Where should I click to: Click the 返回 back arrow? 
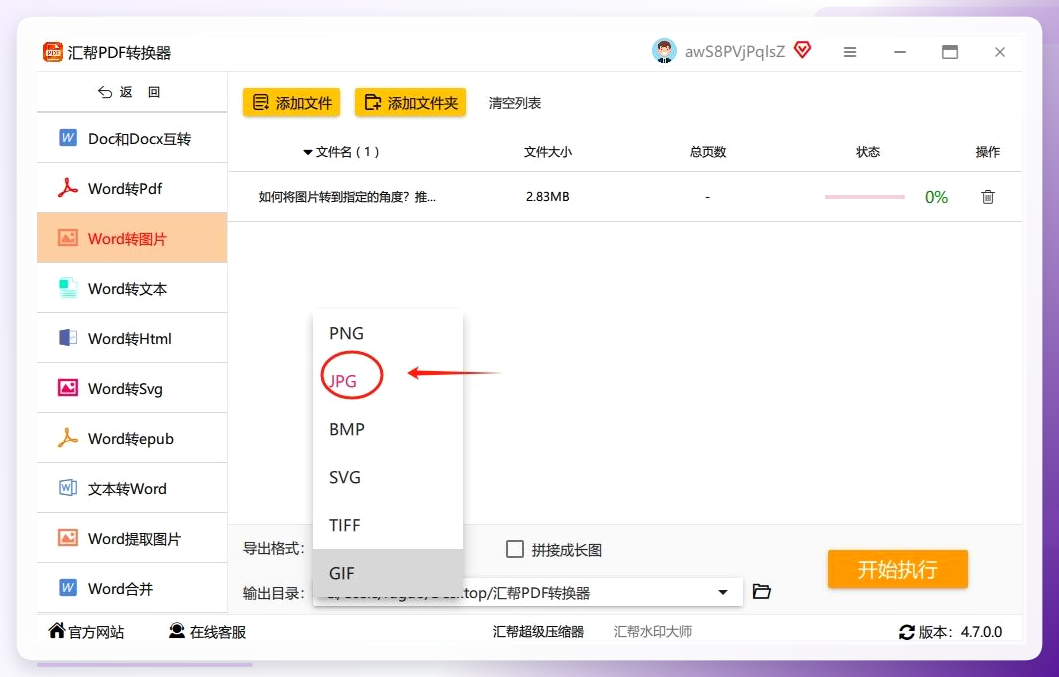(105, 92)
